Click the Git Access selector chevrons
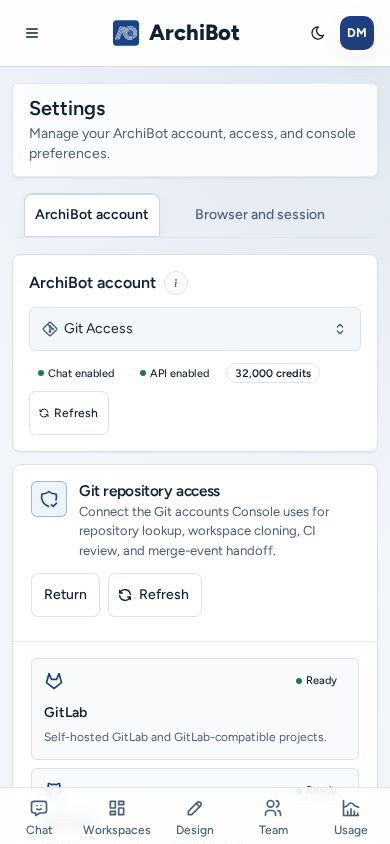390x844 pixels. (340, 329)
